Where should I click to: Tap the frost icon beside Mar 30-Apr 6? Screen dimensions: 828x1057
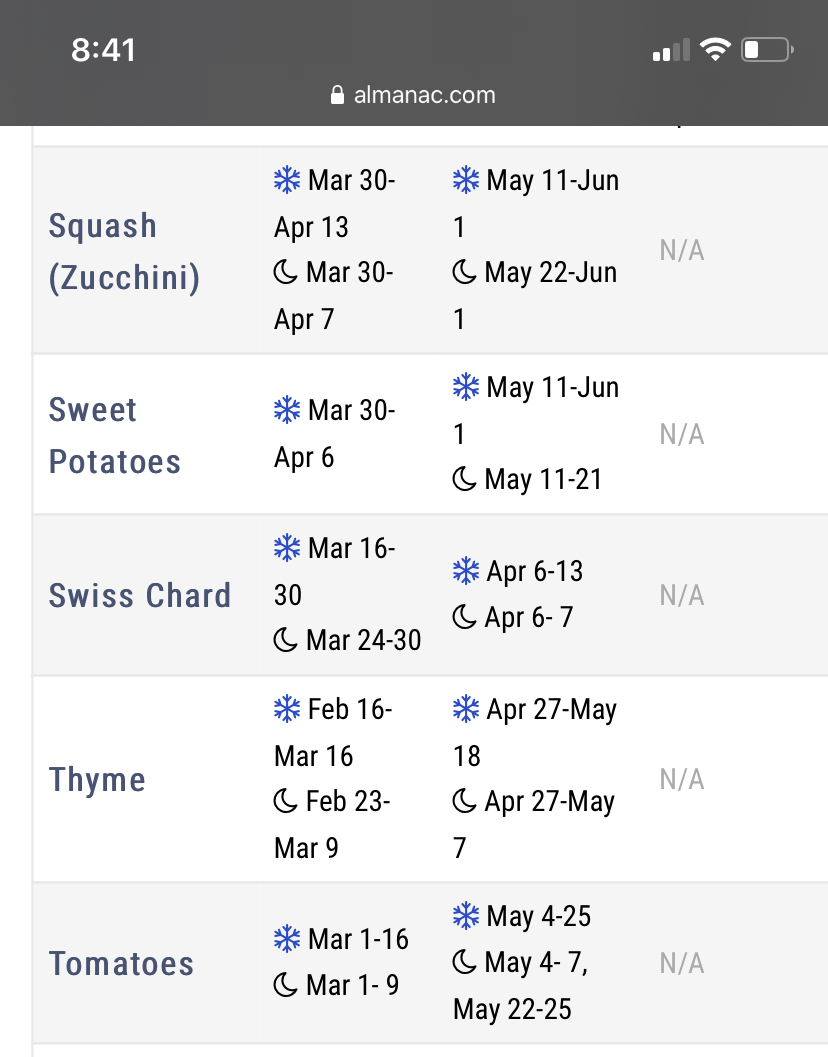287,410
